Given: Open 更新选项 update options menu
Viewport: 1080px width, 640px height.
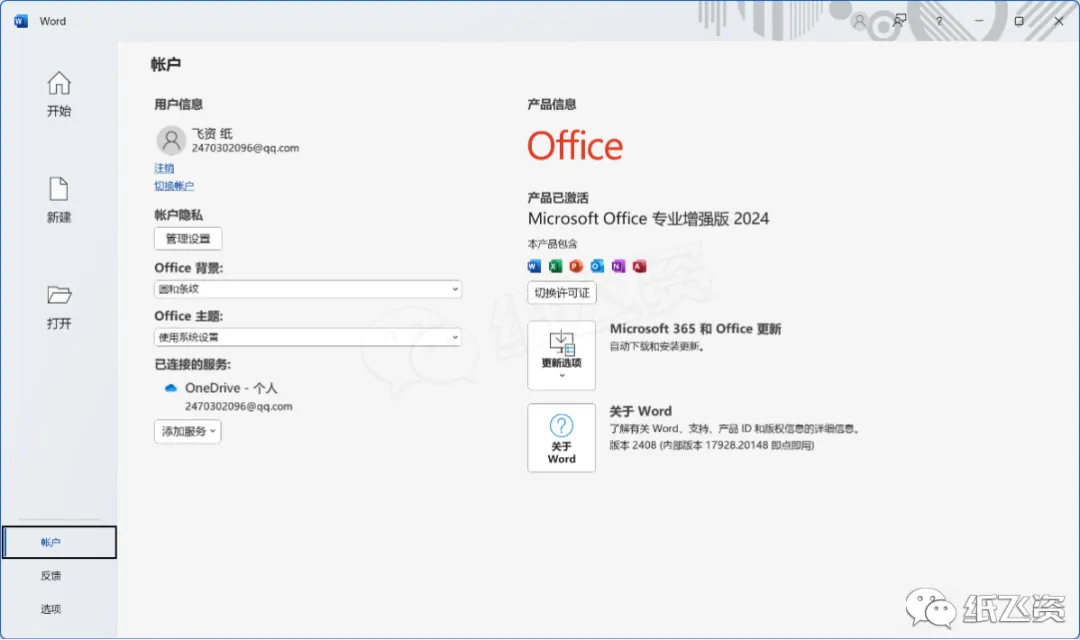Looking at the screenshot, I should coord(561,355).
